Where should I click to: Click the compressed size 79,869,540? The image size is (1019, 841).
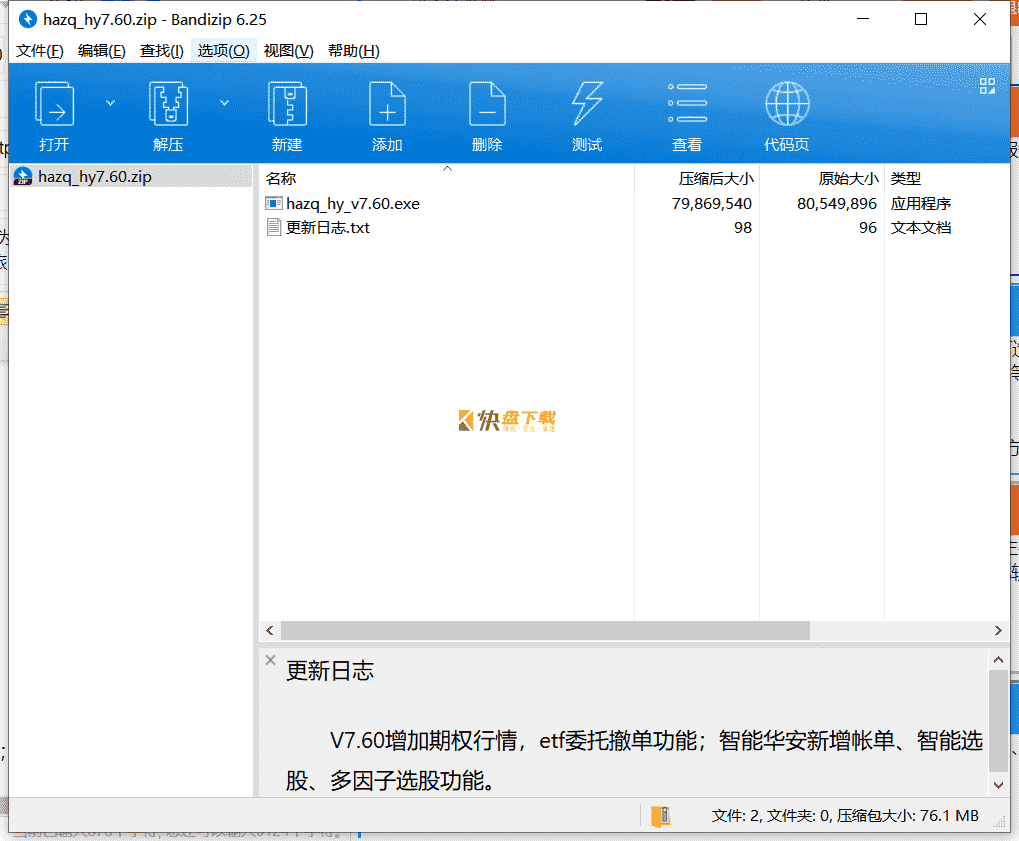(712, 204)
